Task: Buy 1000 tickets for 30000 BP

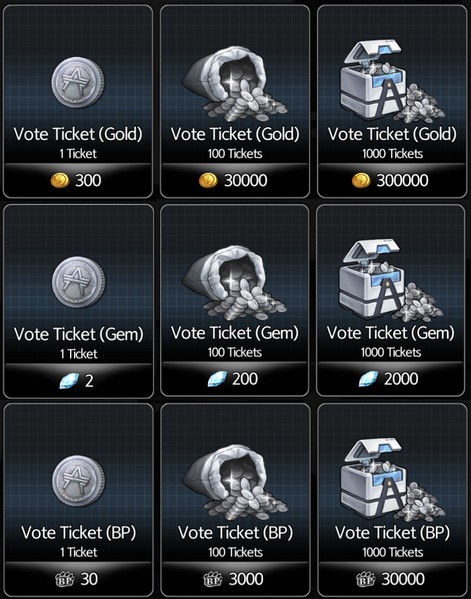Action: point(392,579)
